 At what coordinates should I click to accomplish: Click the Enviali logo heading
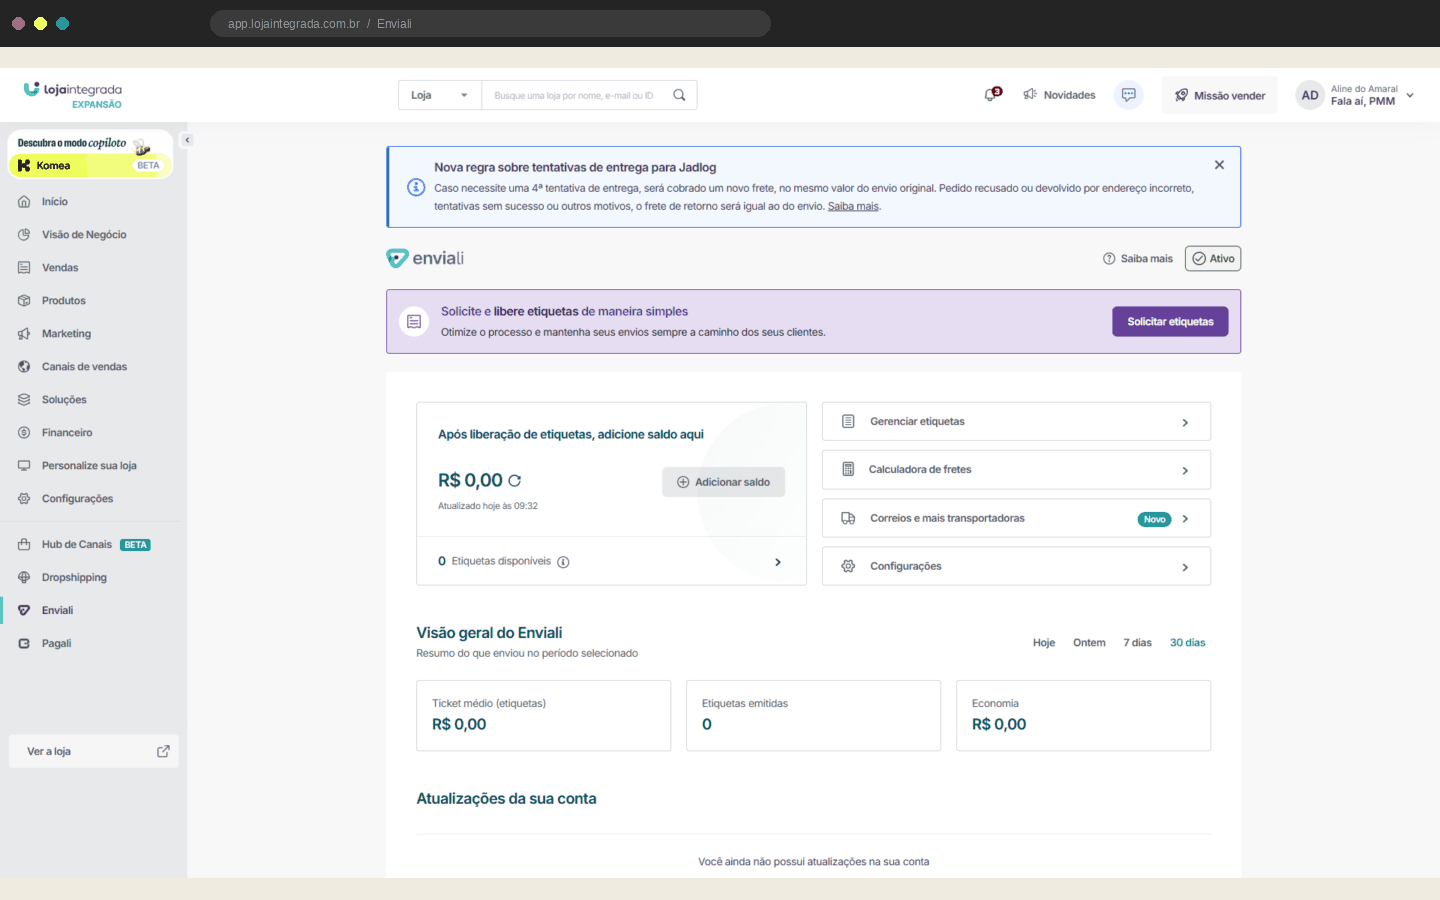[x=425, y=259]
